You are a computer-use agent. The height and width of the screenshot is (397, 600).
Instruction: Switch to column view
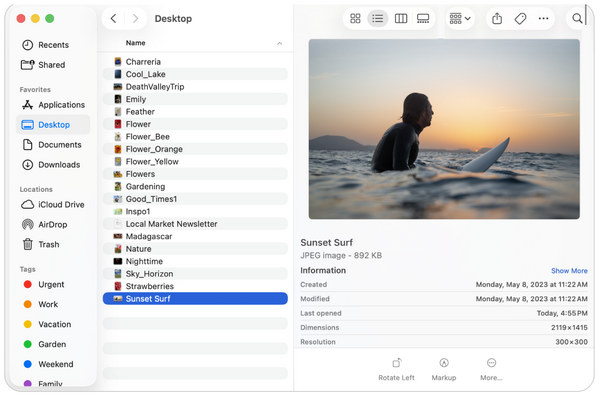[x=401, y=18]
